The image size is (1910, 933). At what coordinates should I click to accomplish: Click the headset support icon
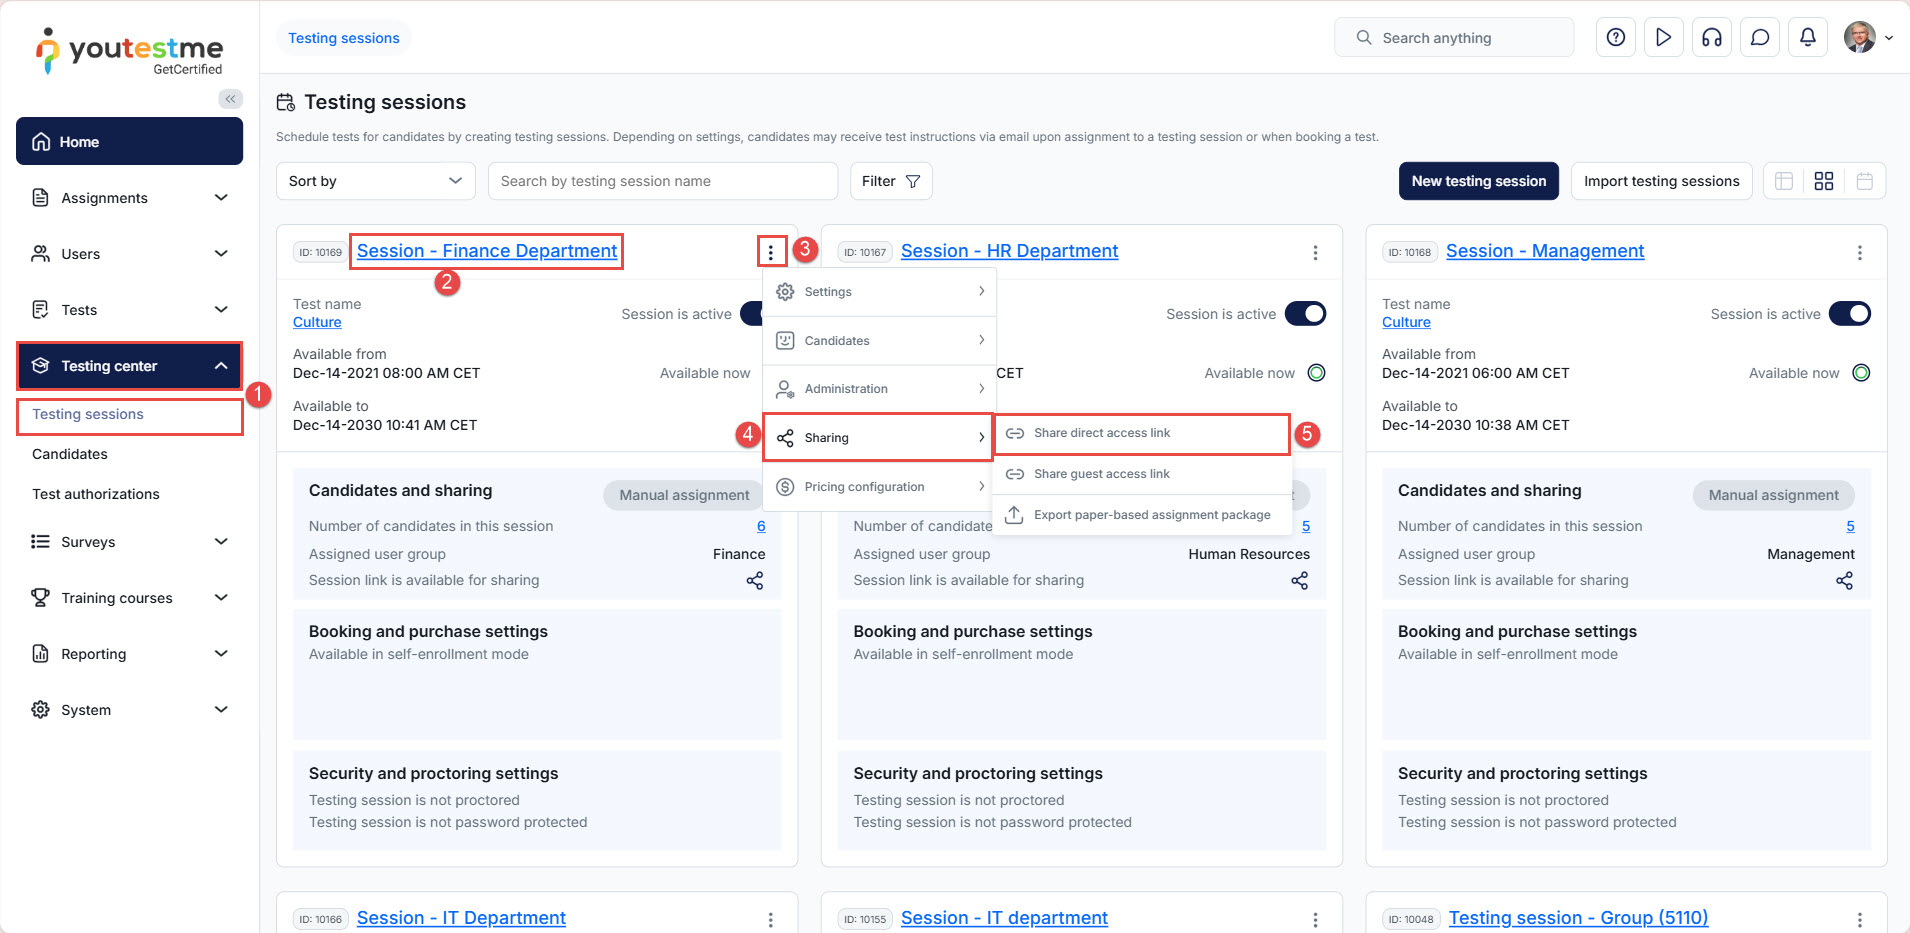point(1711,38)
